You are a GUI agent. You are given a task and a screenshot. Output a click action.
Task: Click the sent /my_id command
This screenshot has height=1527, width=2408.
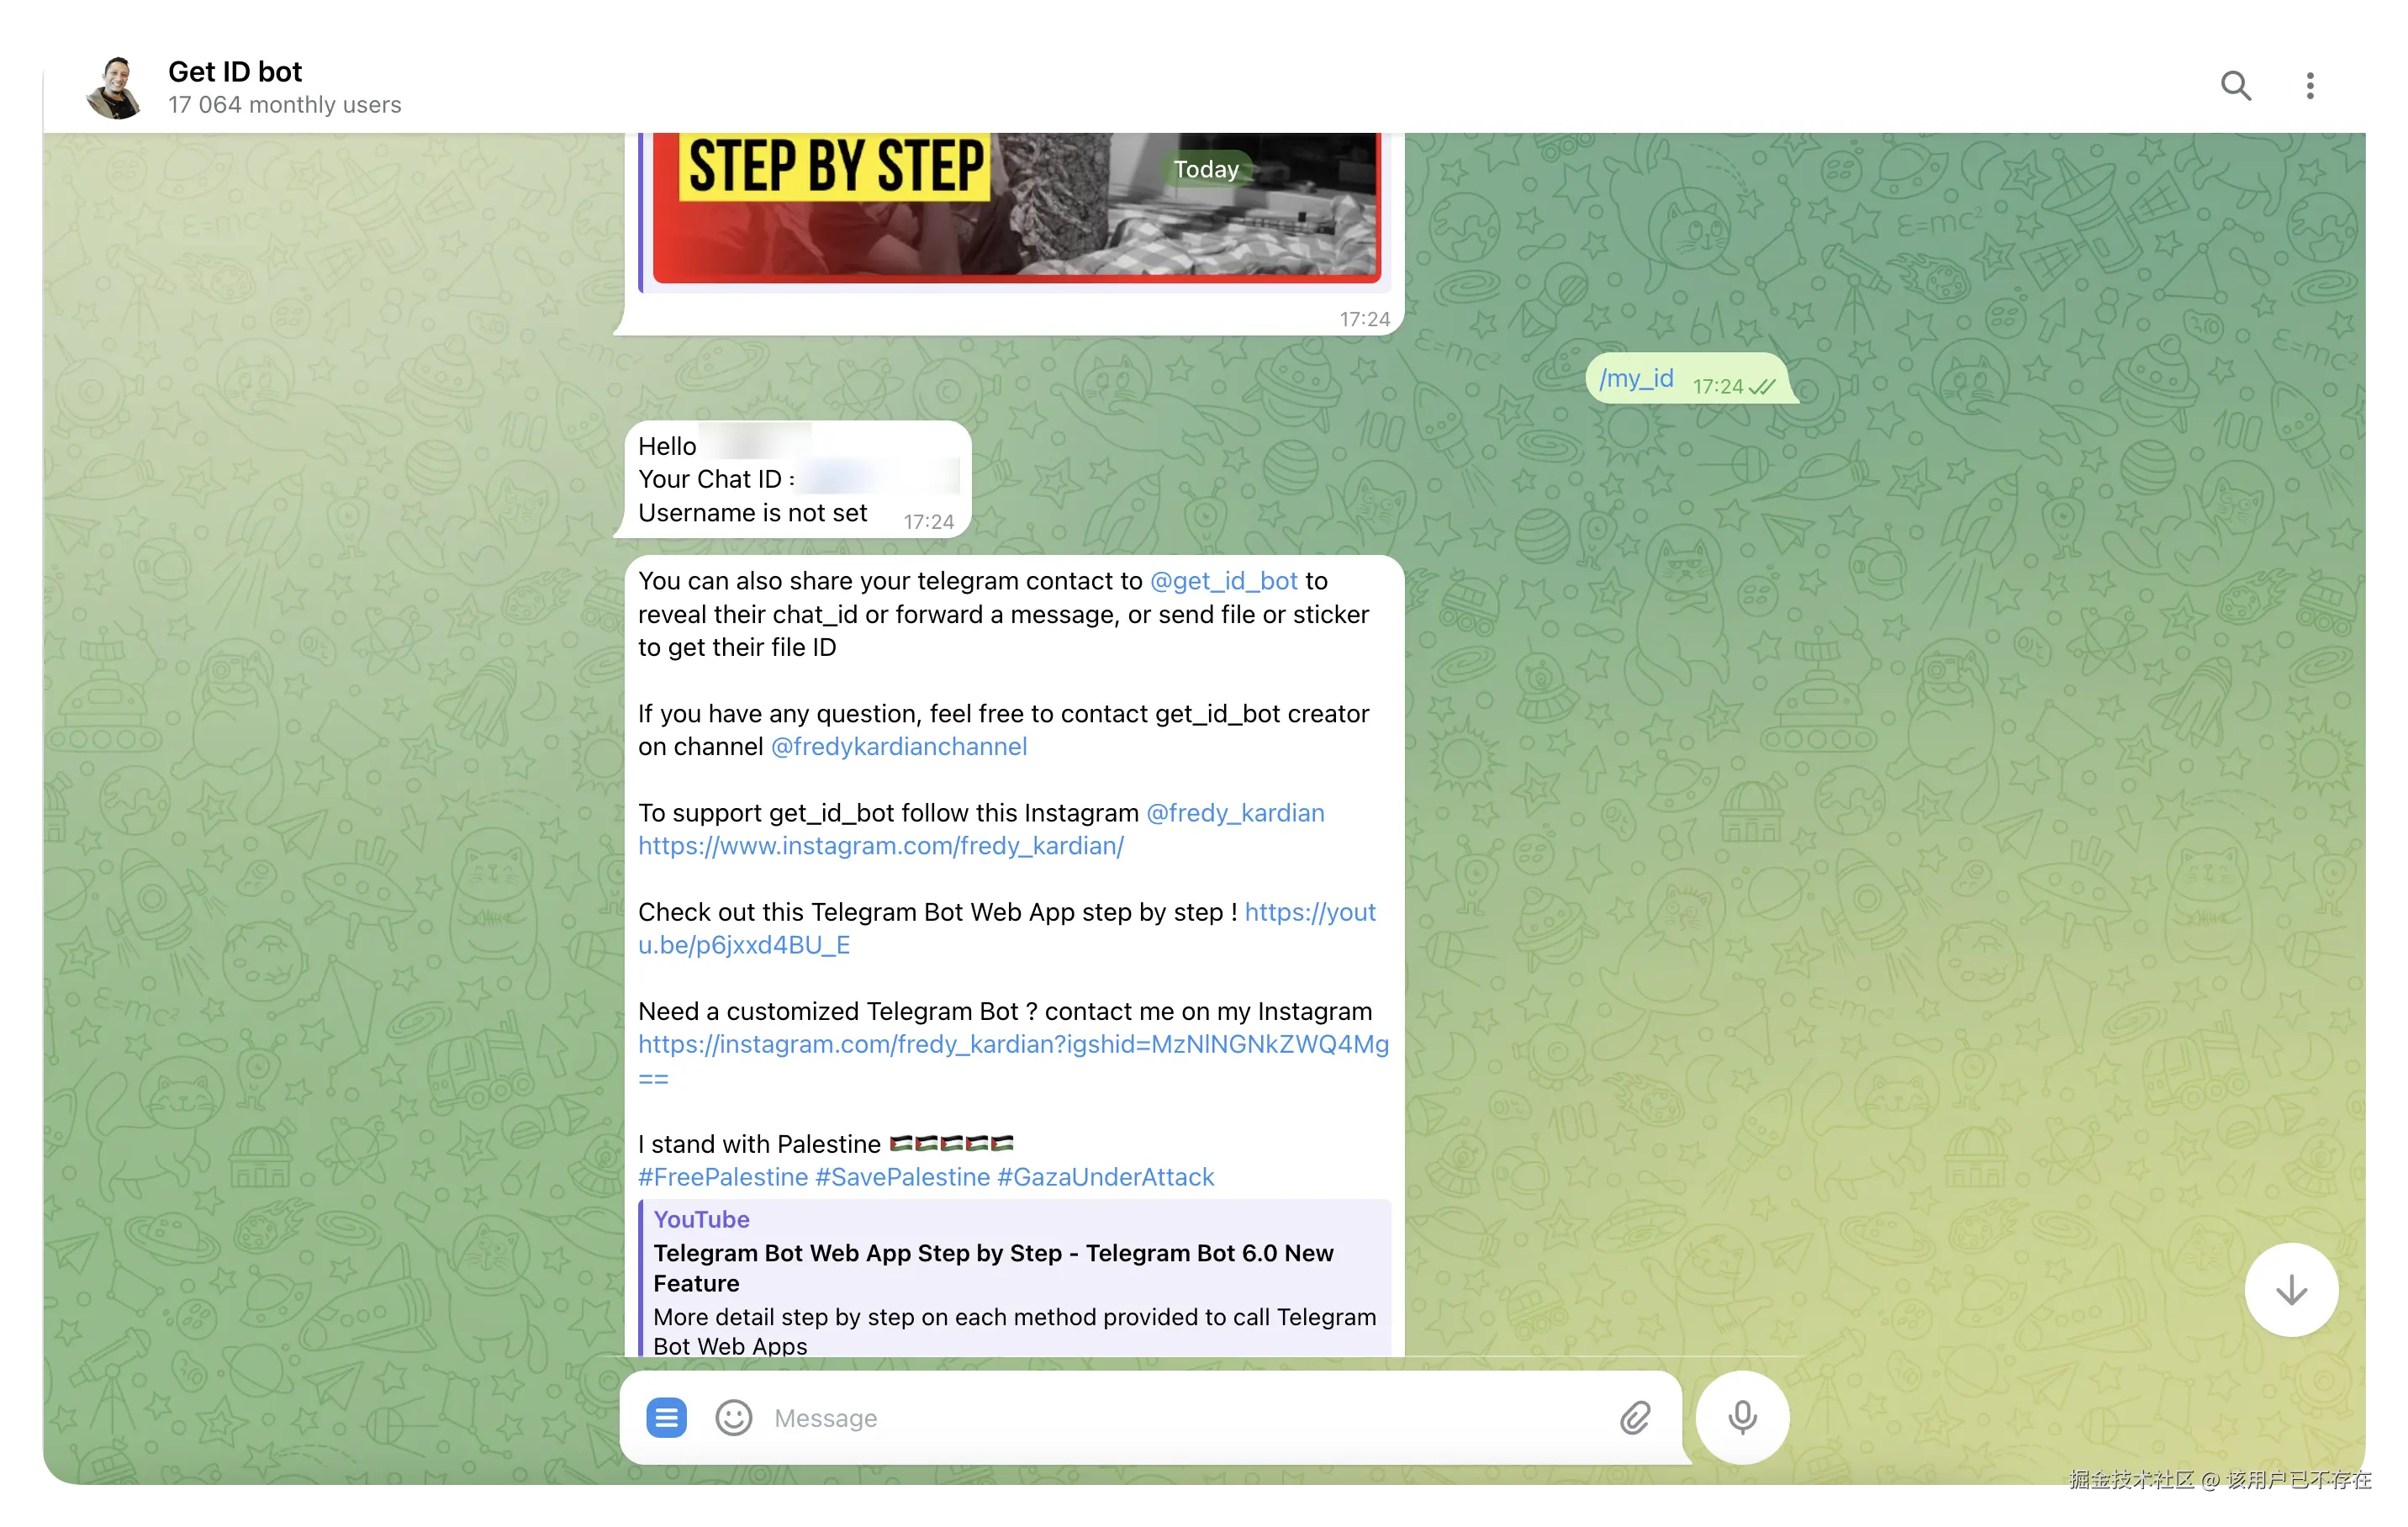click(1635, 379)
